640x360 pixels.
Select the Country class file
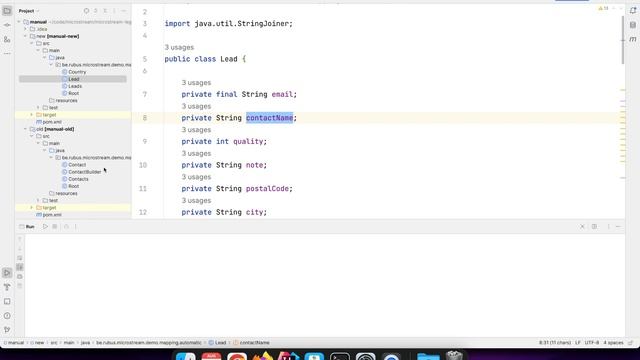coord(74,72)
